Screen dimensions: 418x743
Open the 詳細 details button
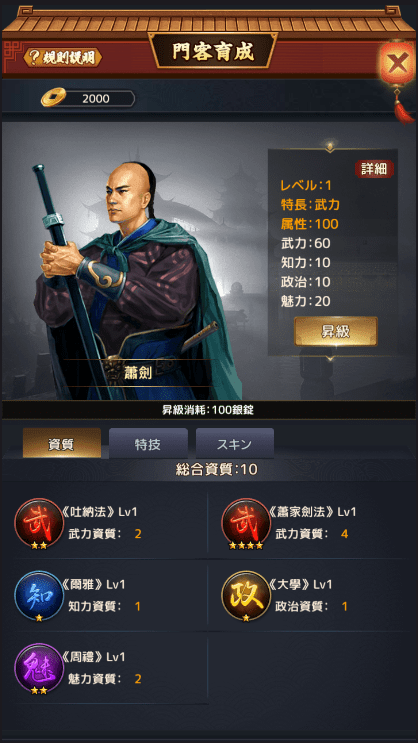click(374, 169)
